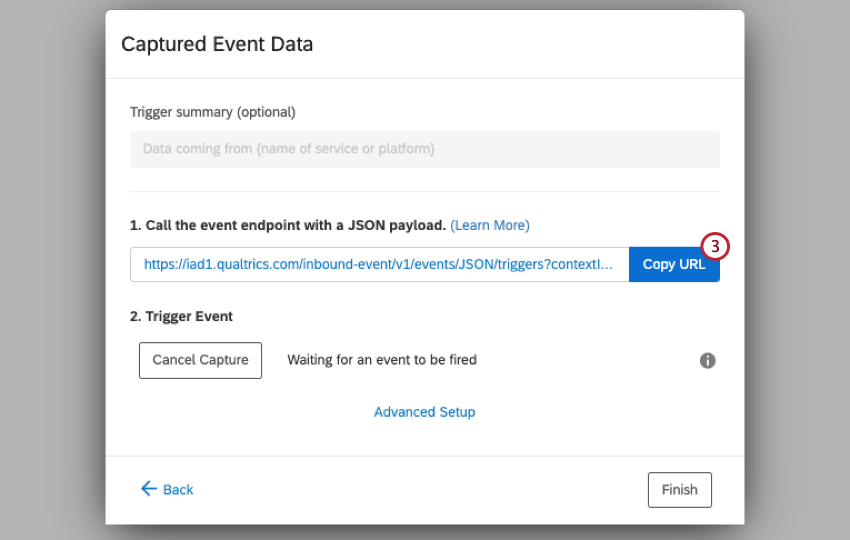The image size is (850, 540).
Task: Click the Trigger summary (optional) label
Action: click(x=213, y=112)
